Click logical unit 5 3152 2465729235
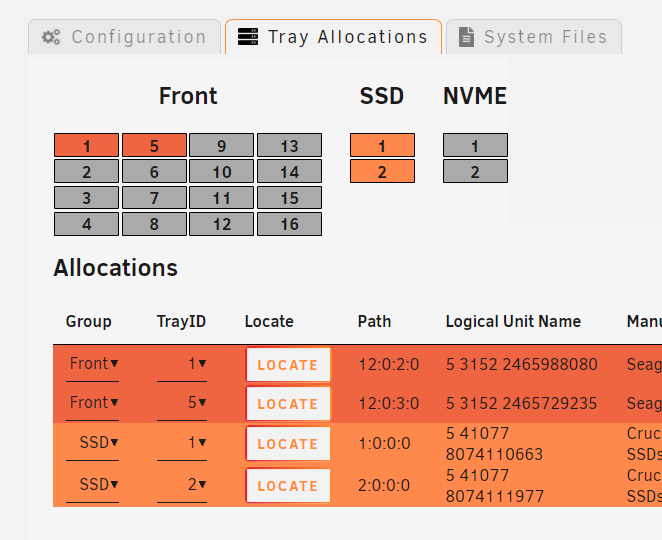Image resolution: width=662 pixels, height=540 pixels. [x=522, y=403]
